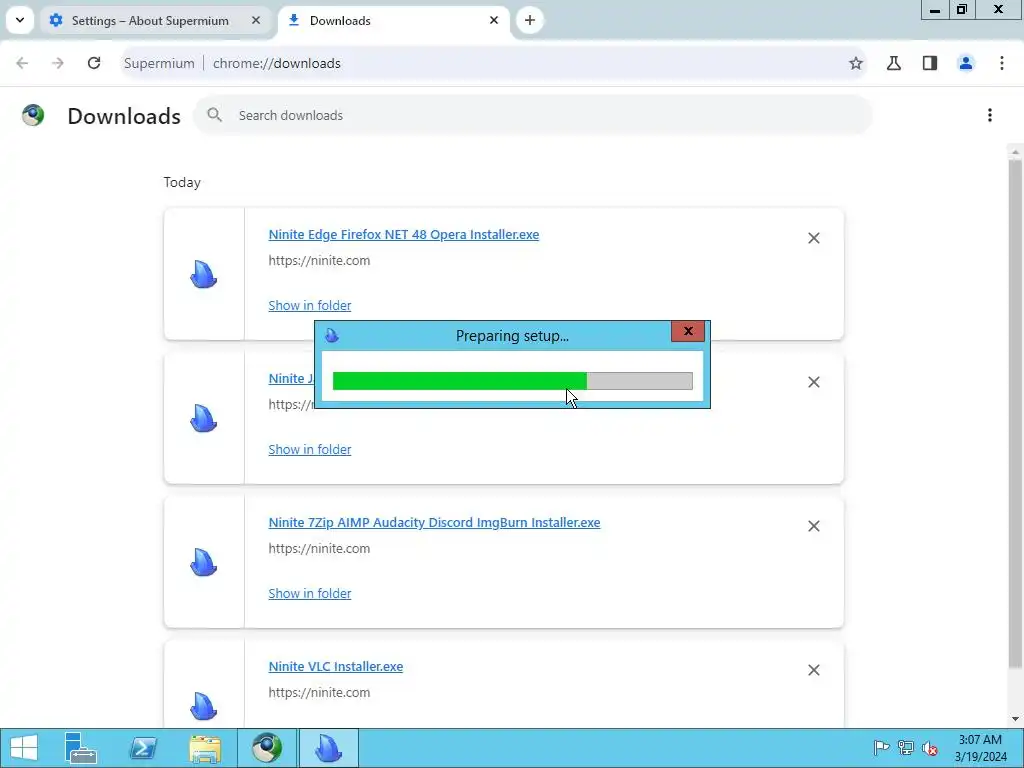Image resolution: width=1024 pixels, height=768 pixels.
Task: Close the Preparing setup dialog
Action: (x=688, y=331)
